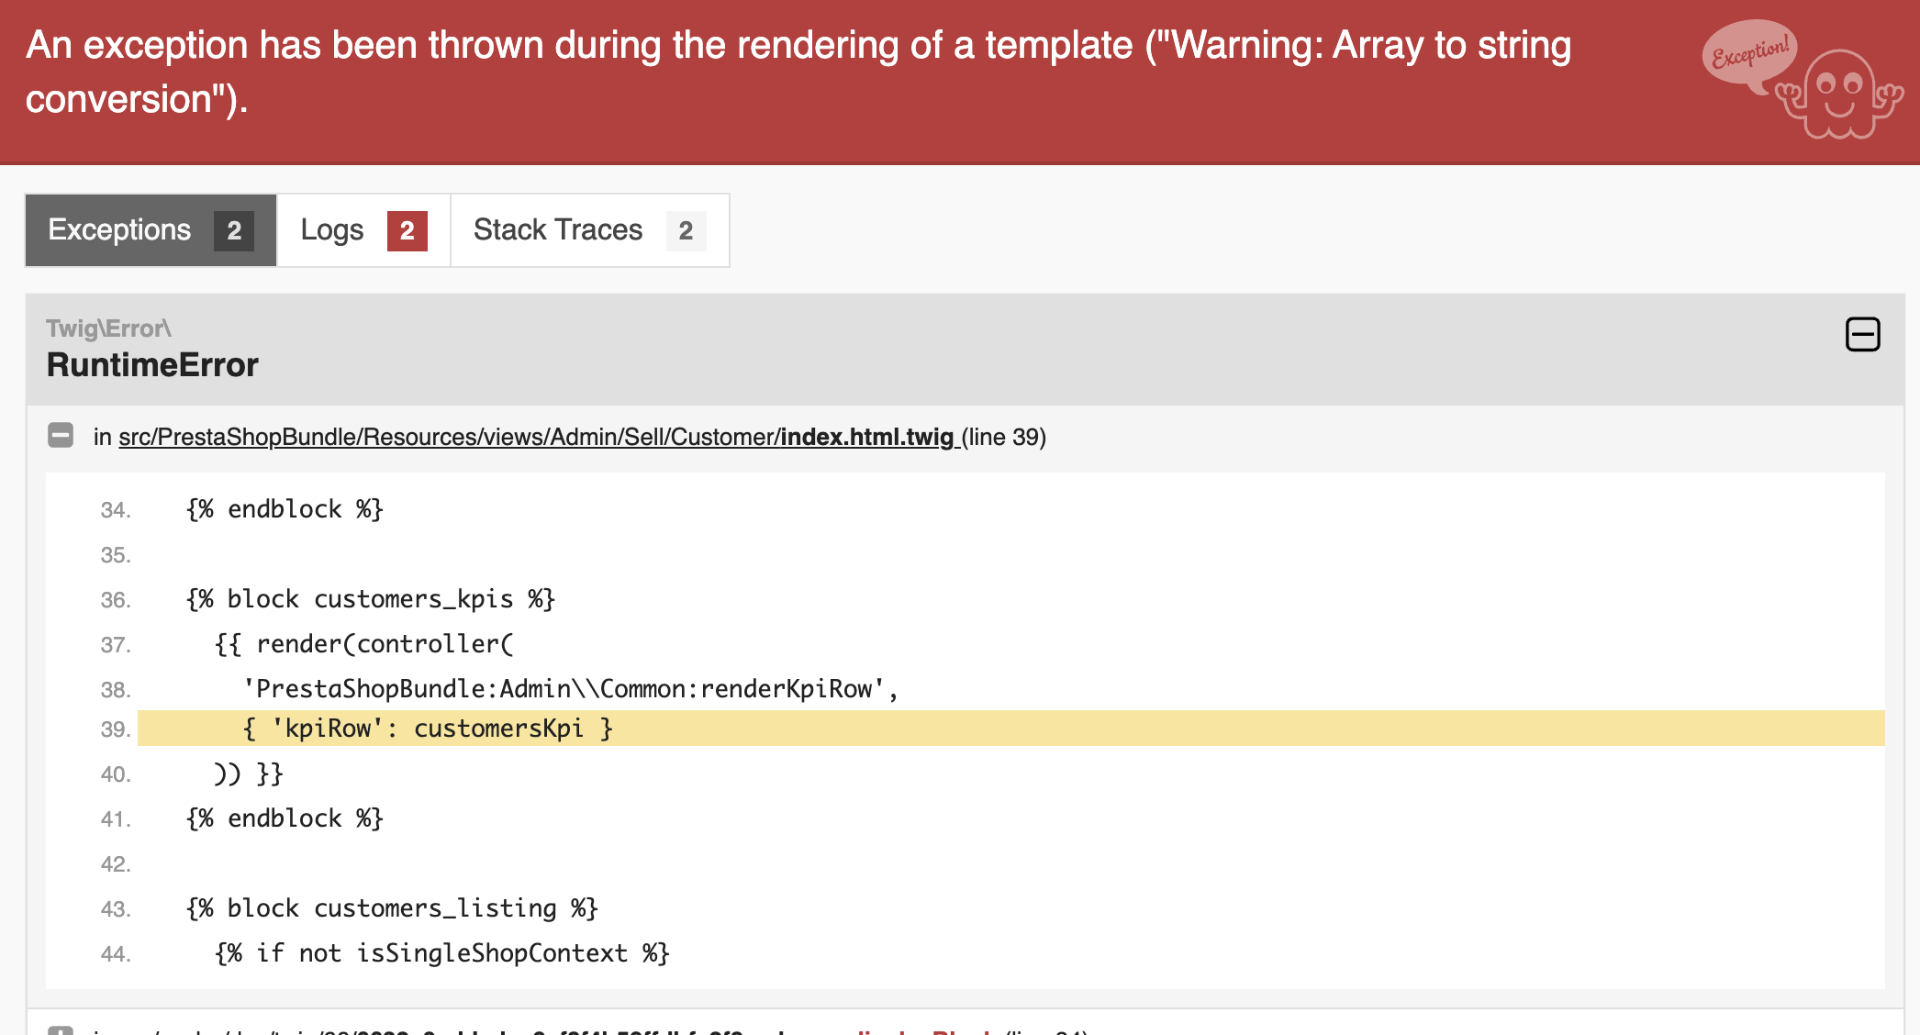Switch to the Exceptions tab
This screenshot has width=1920, height=1035.
150,230
